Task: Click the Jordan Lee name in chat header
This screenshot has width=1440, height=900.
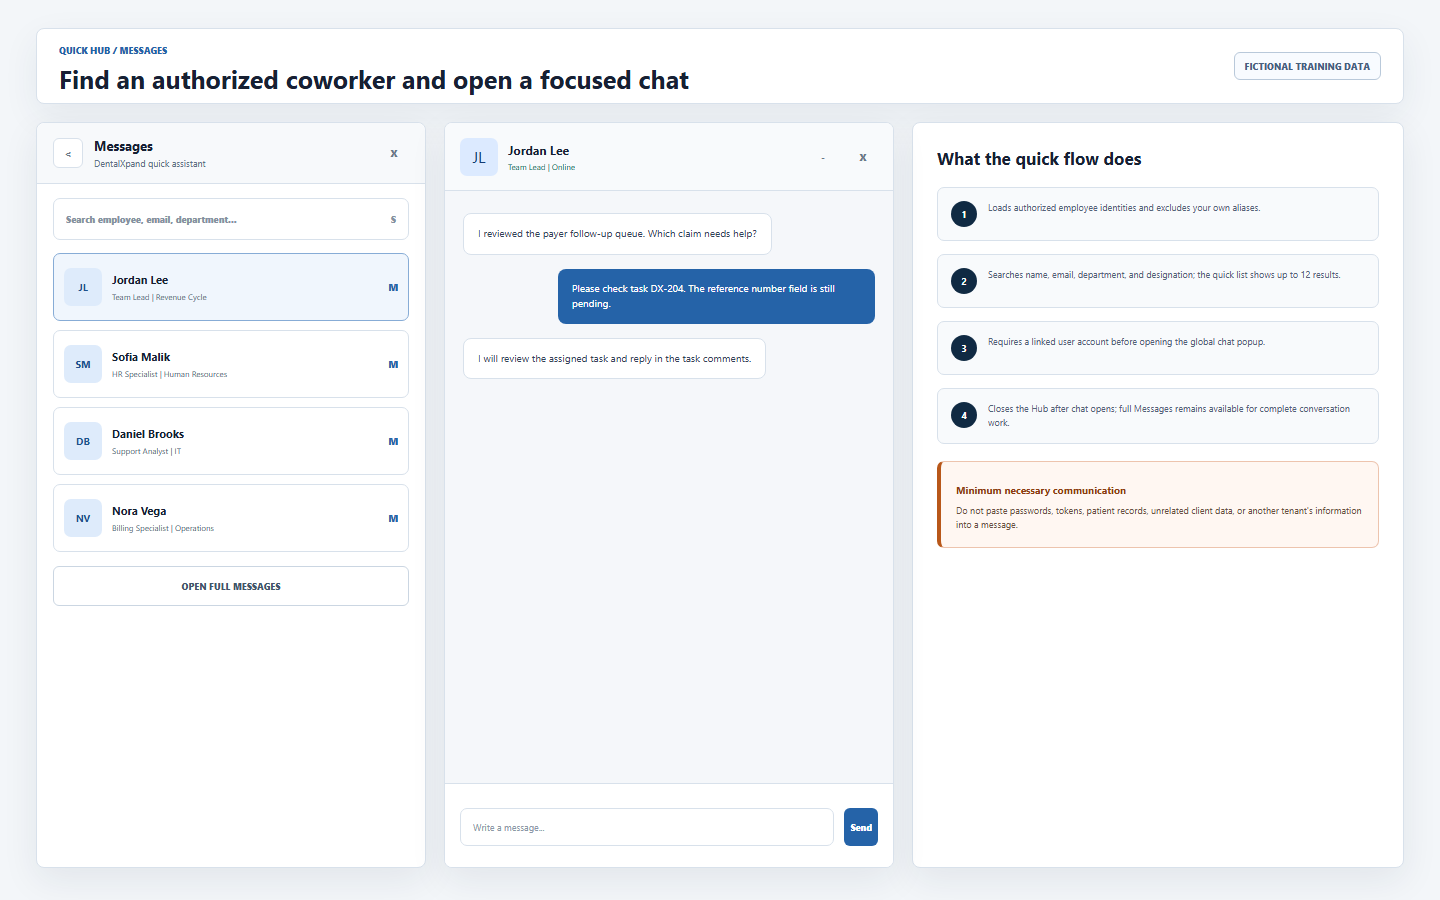Action: [538, 151]
